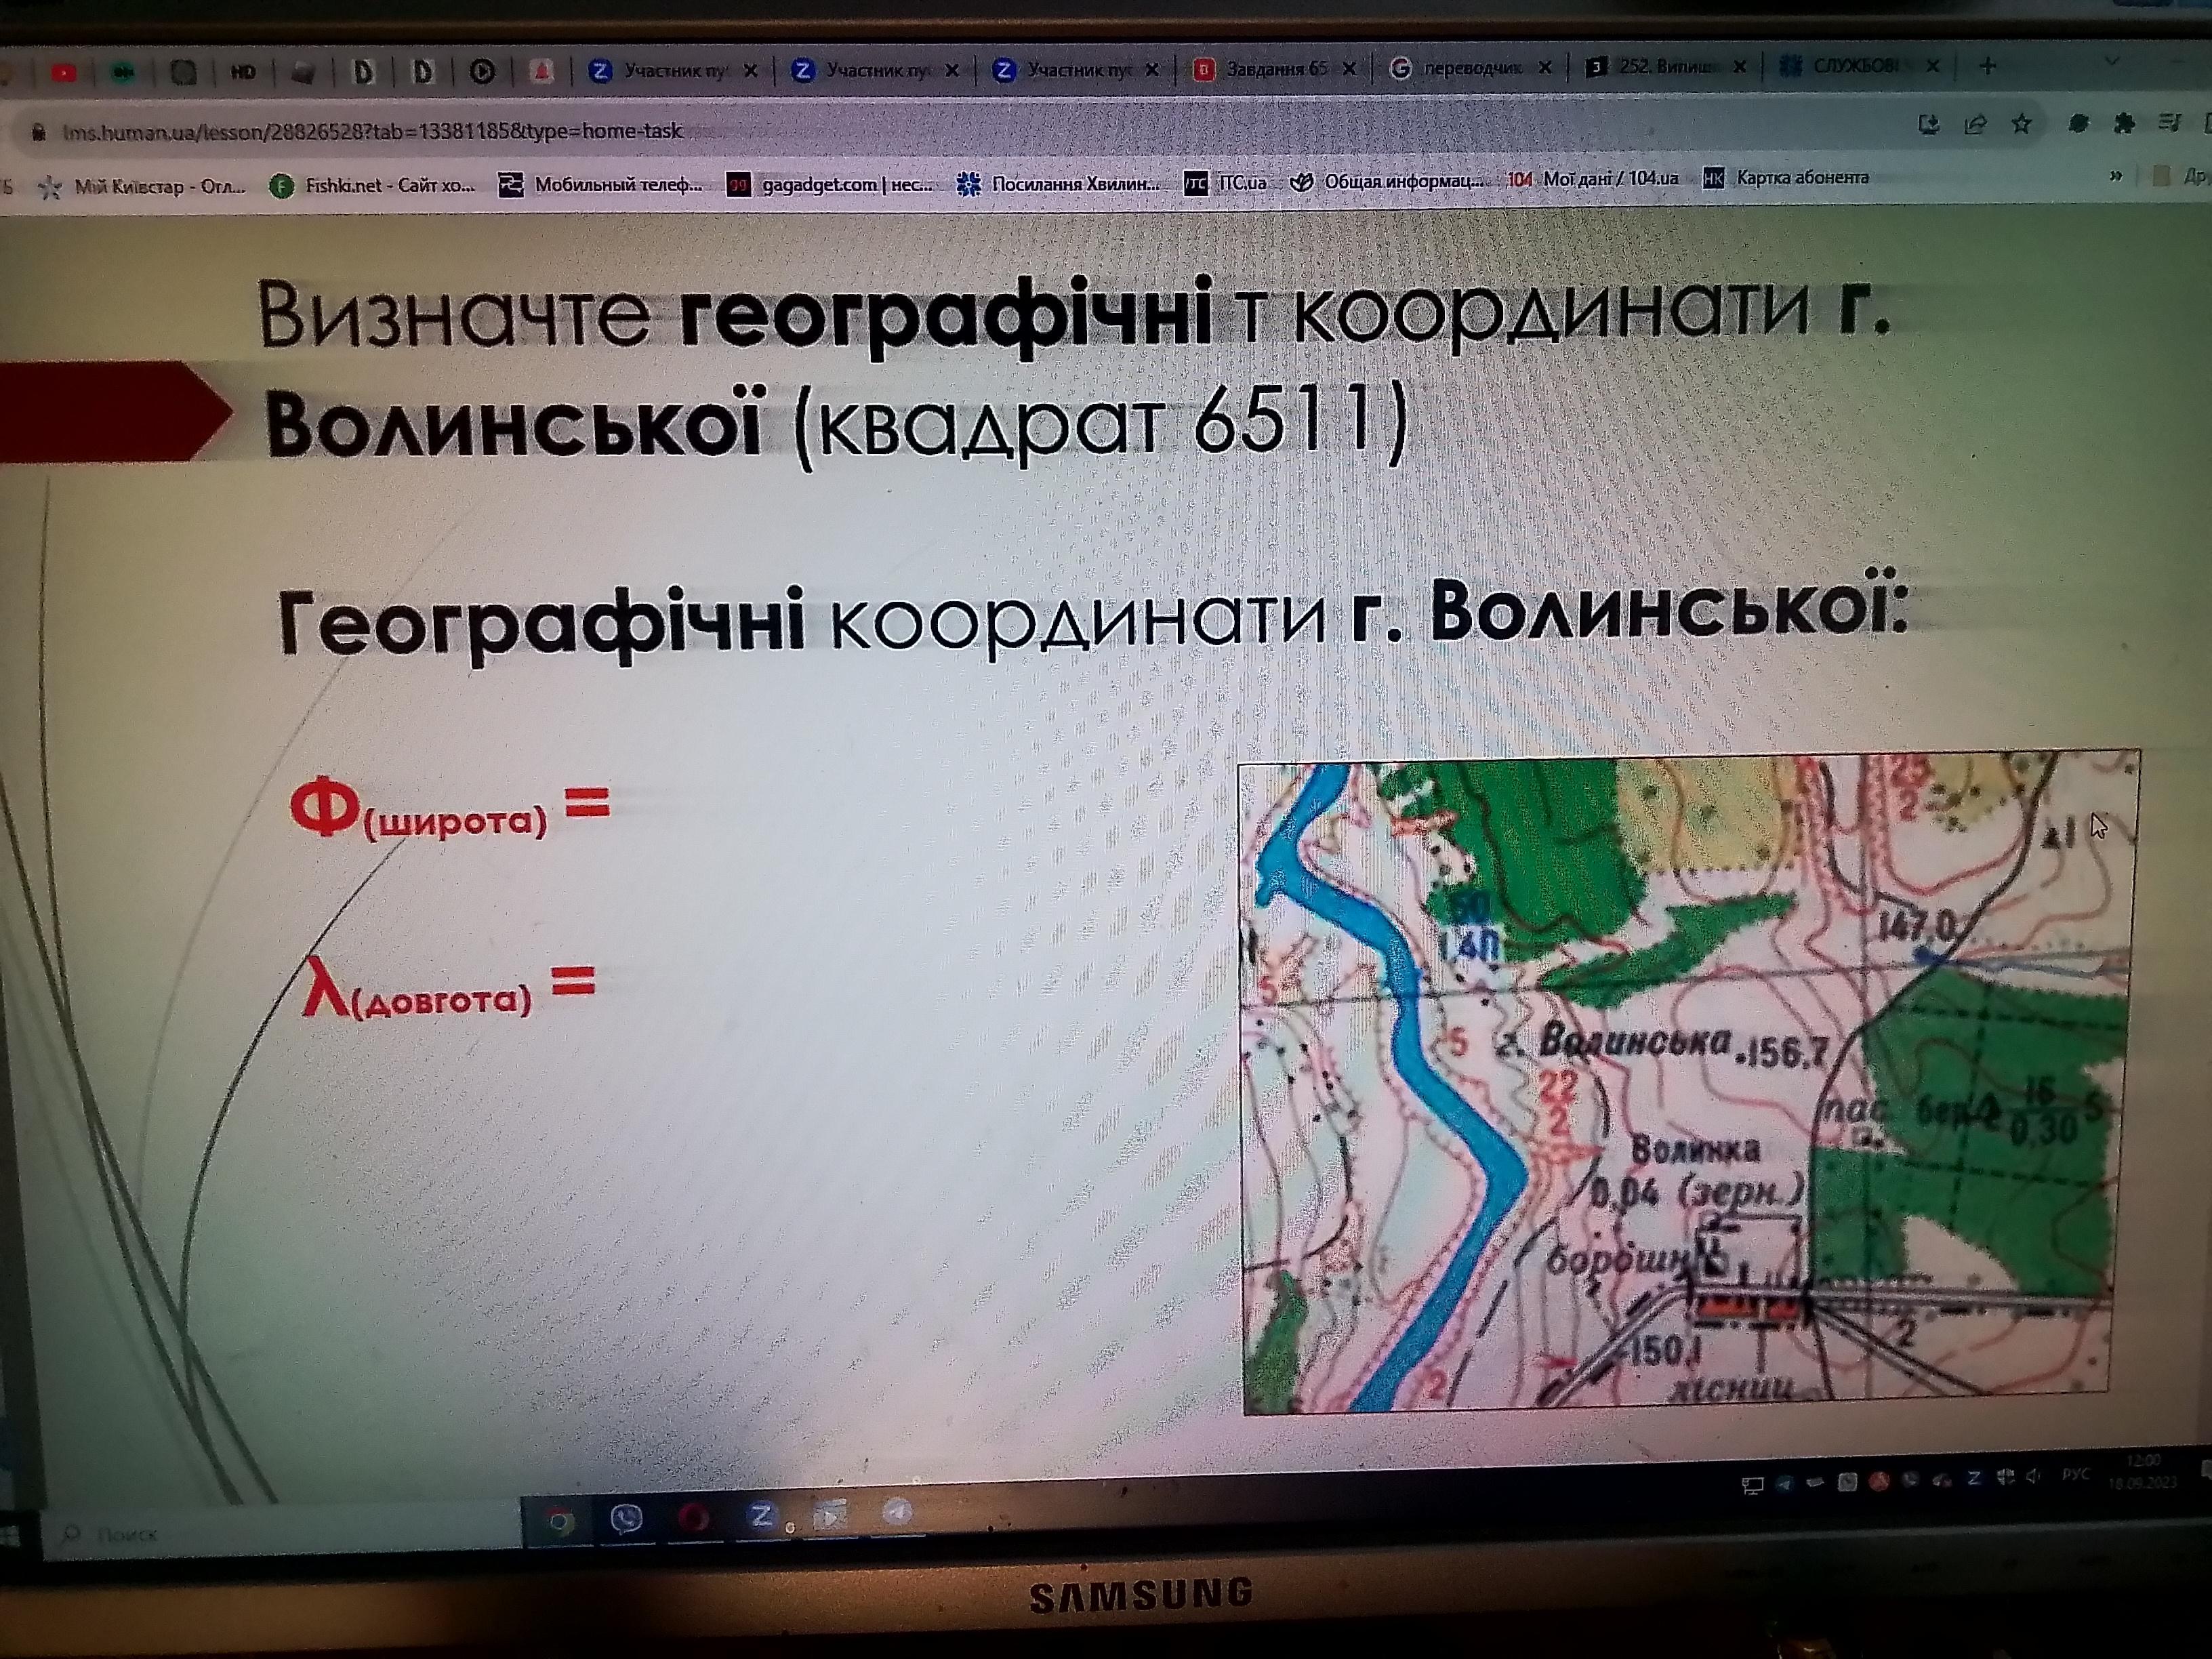Expand hidden bookmarks with the chevron
Viewport: 2212px width, 1659px height.
(2115, 177)
